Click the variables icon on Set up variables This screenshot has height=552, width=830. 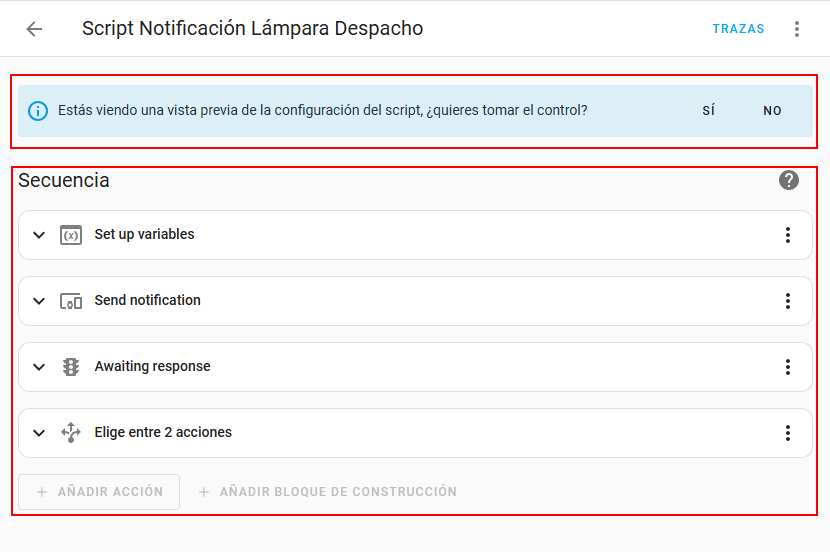[x=70, y=235]
